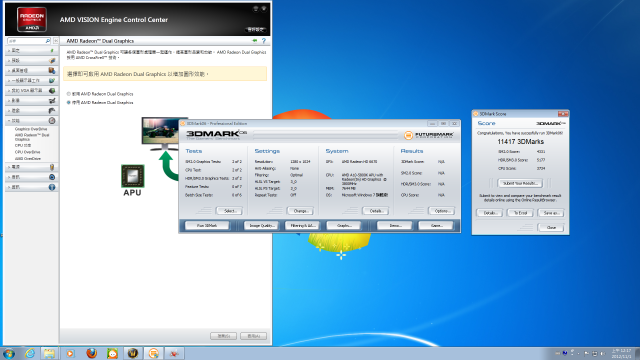Click the Demo... button in 3DMark06
640x360 pixels.
click(x=395, y=225)
